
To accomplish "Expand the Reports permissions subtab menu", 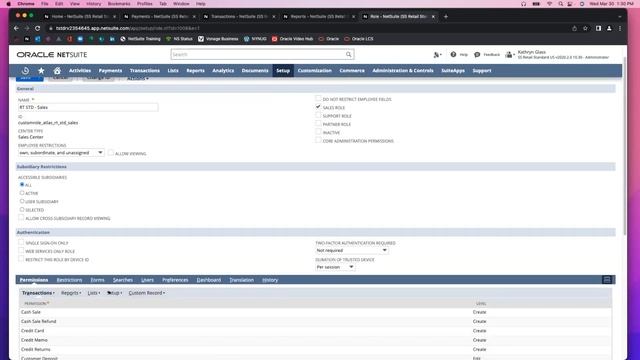I will (71, 293).
